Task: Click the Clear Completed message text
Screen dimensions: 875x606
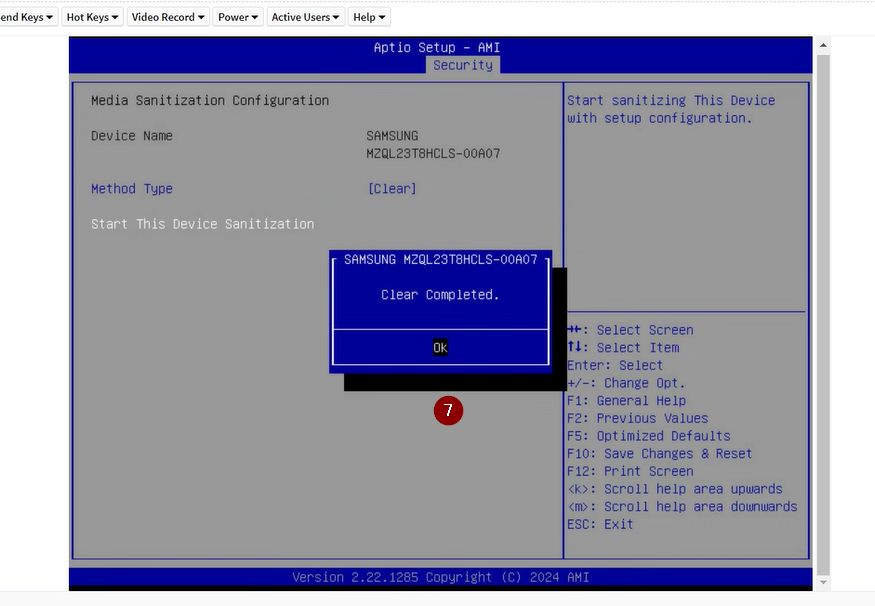Action: coord(440,295)
